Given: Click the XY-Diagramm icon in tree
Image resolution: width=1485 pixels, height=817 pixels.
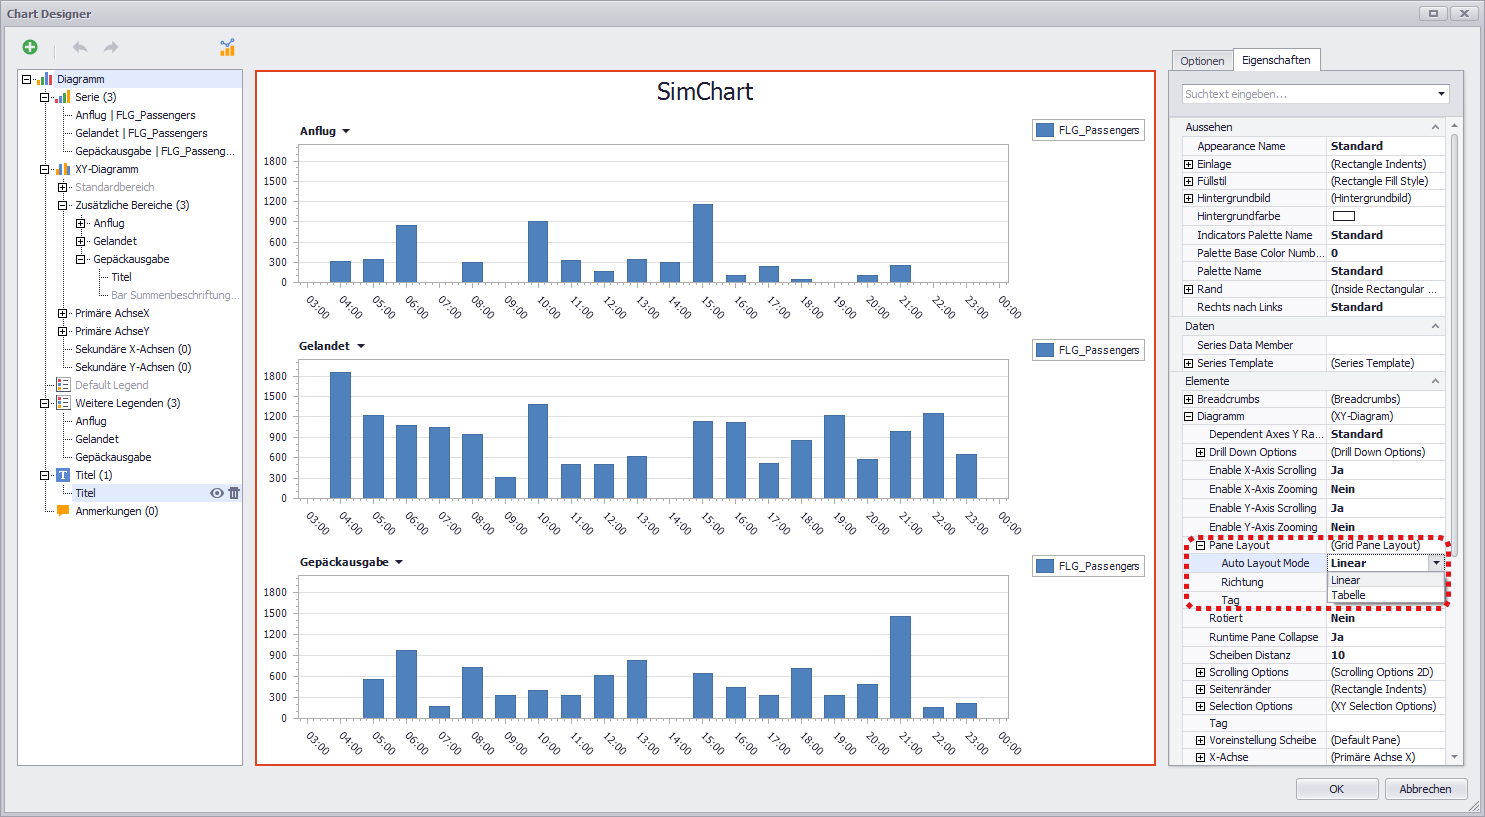Looking at the screenshot, I should pos(63,169).
